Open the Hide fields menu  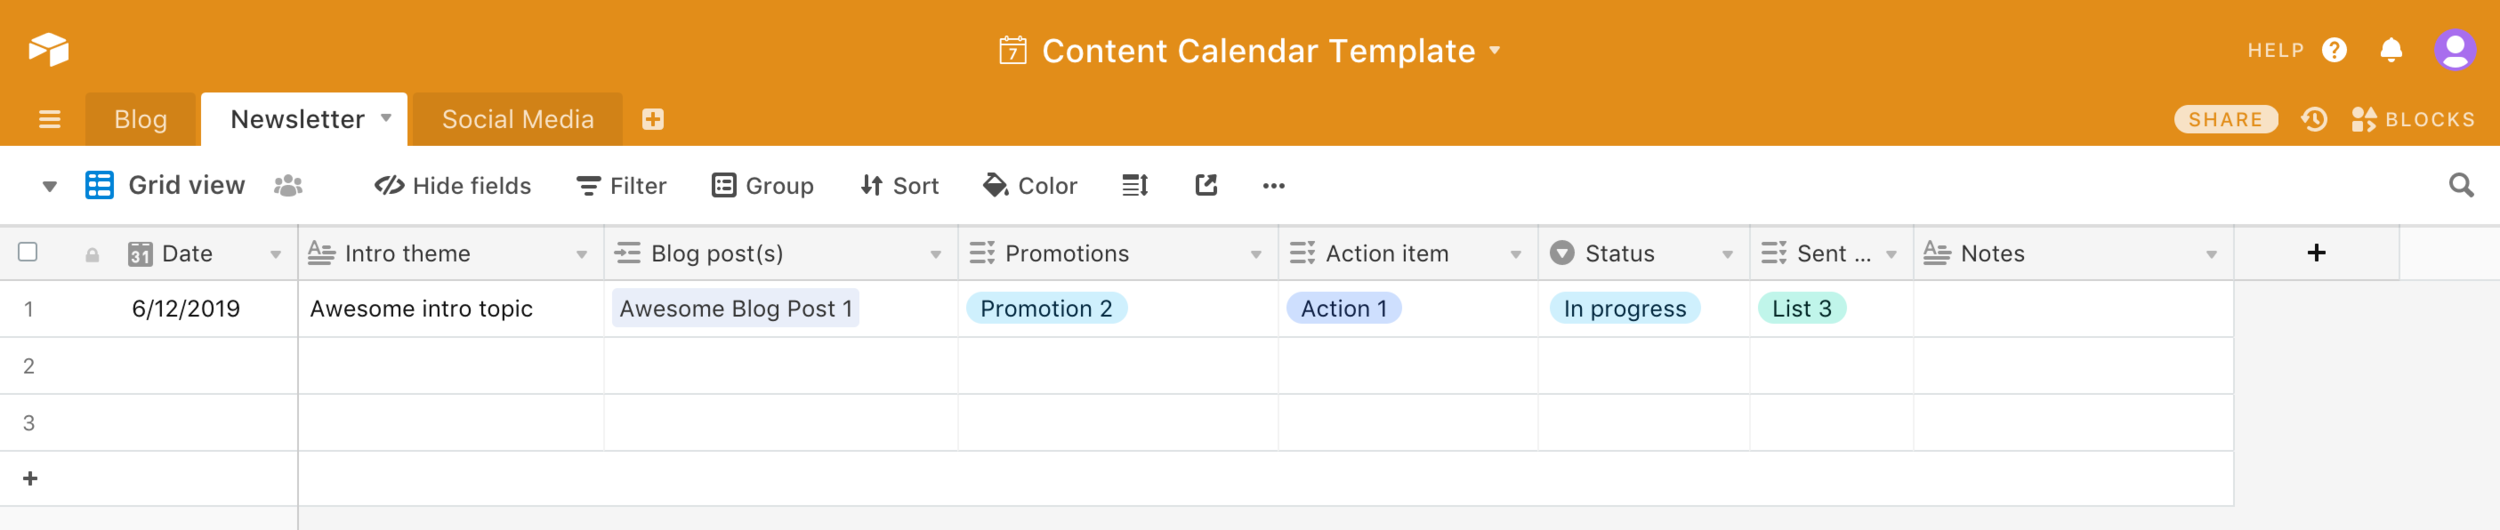(x=453, y=186)
